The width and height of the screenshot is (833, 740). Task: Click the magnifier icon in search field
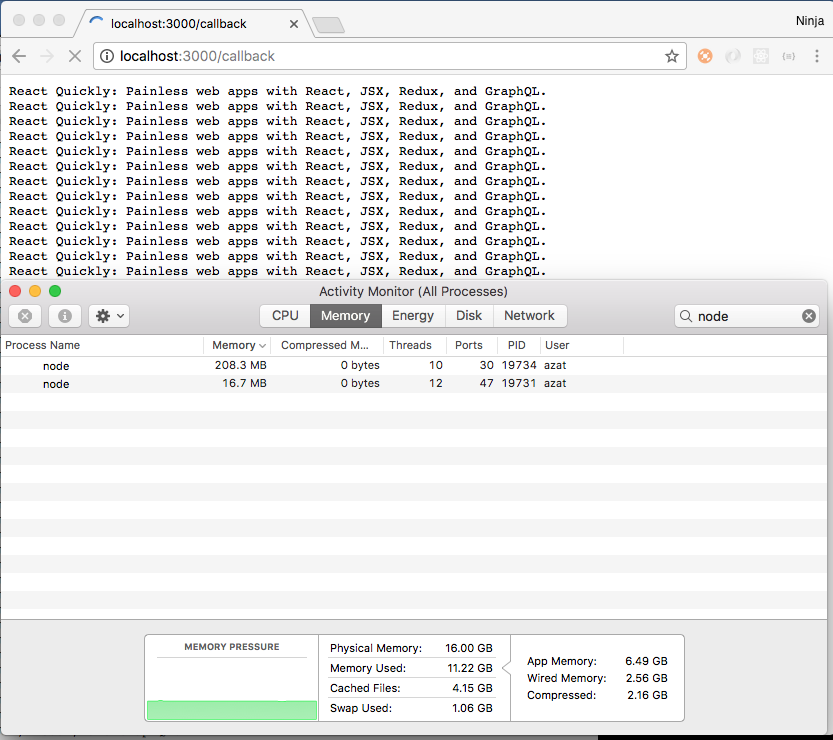click(x=686, y=316)
